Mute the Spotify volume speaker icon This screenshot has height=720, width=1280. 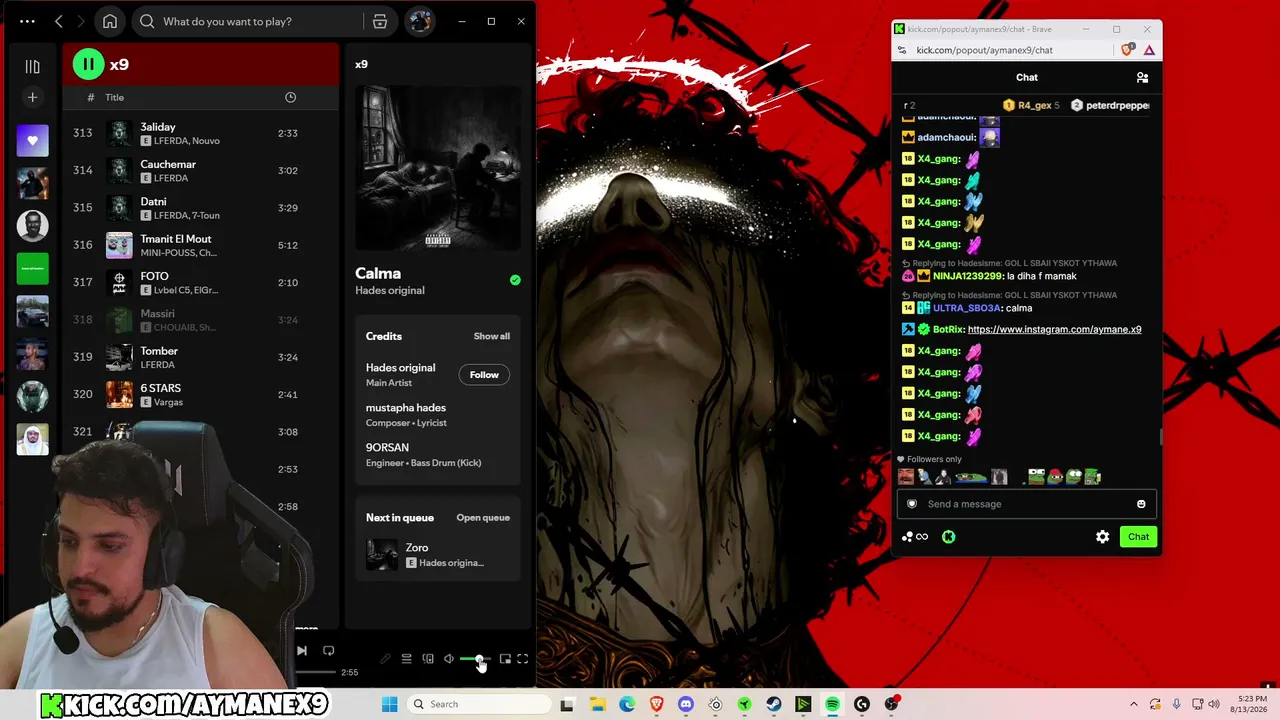tap(449, 659)
